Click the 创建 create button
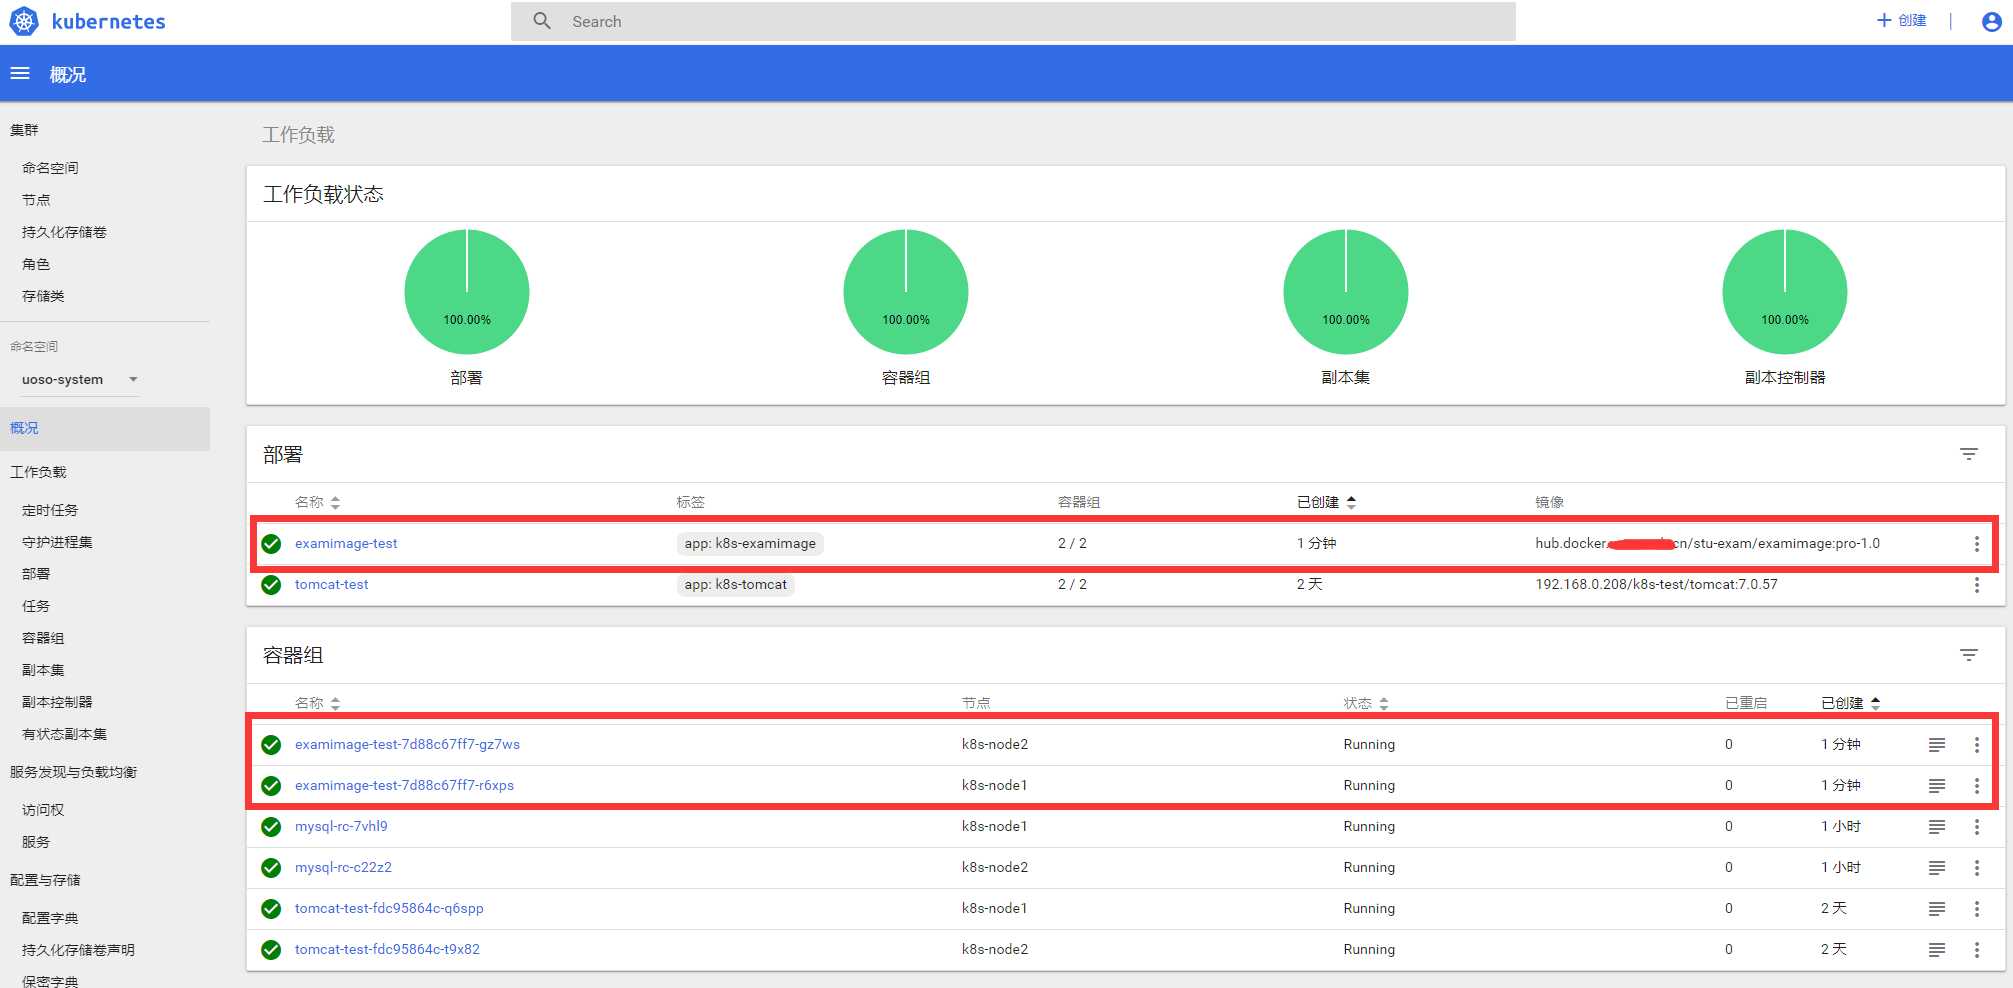The width and height of the screenshot is (2013, 988). coord(1902,20)
